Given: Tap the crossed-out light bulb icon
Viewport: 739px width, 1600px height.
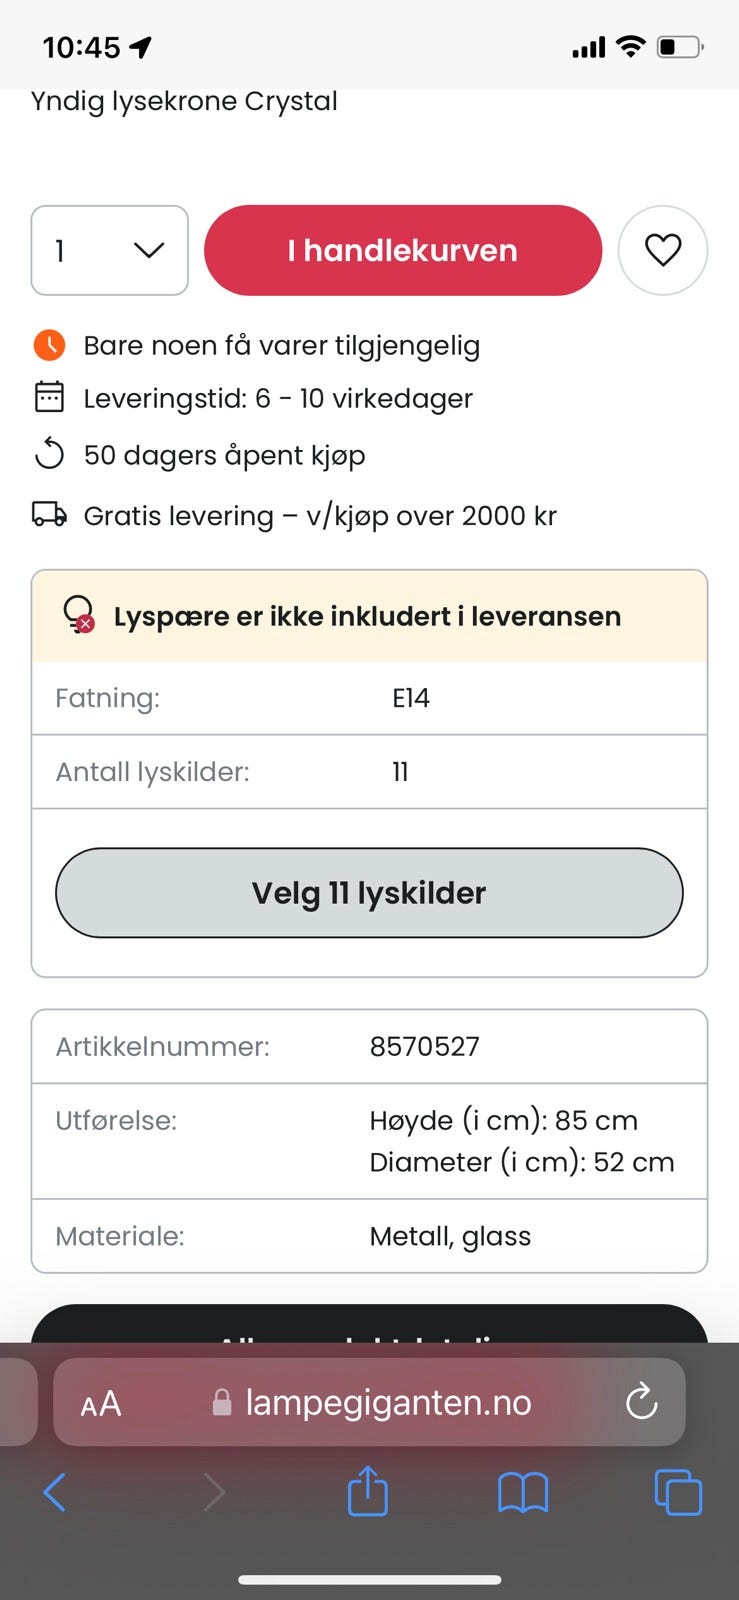Looking at the screenshot, I should (78, 614).
